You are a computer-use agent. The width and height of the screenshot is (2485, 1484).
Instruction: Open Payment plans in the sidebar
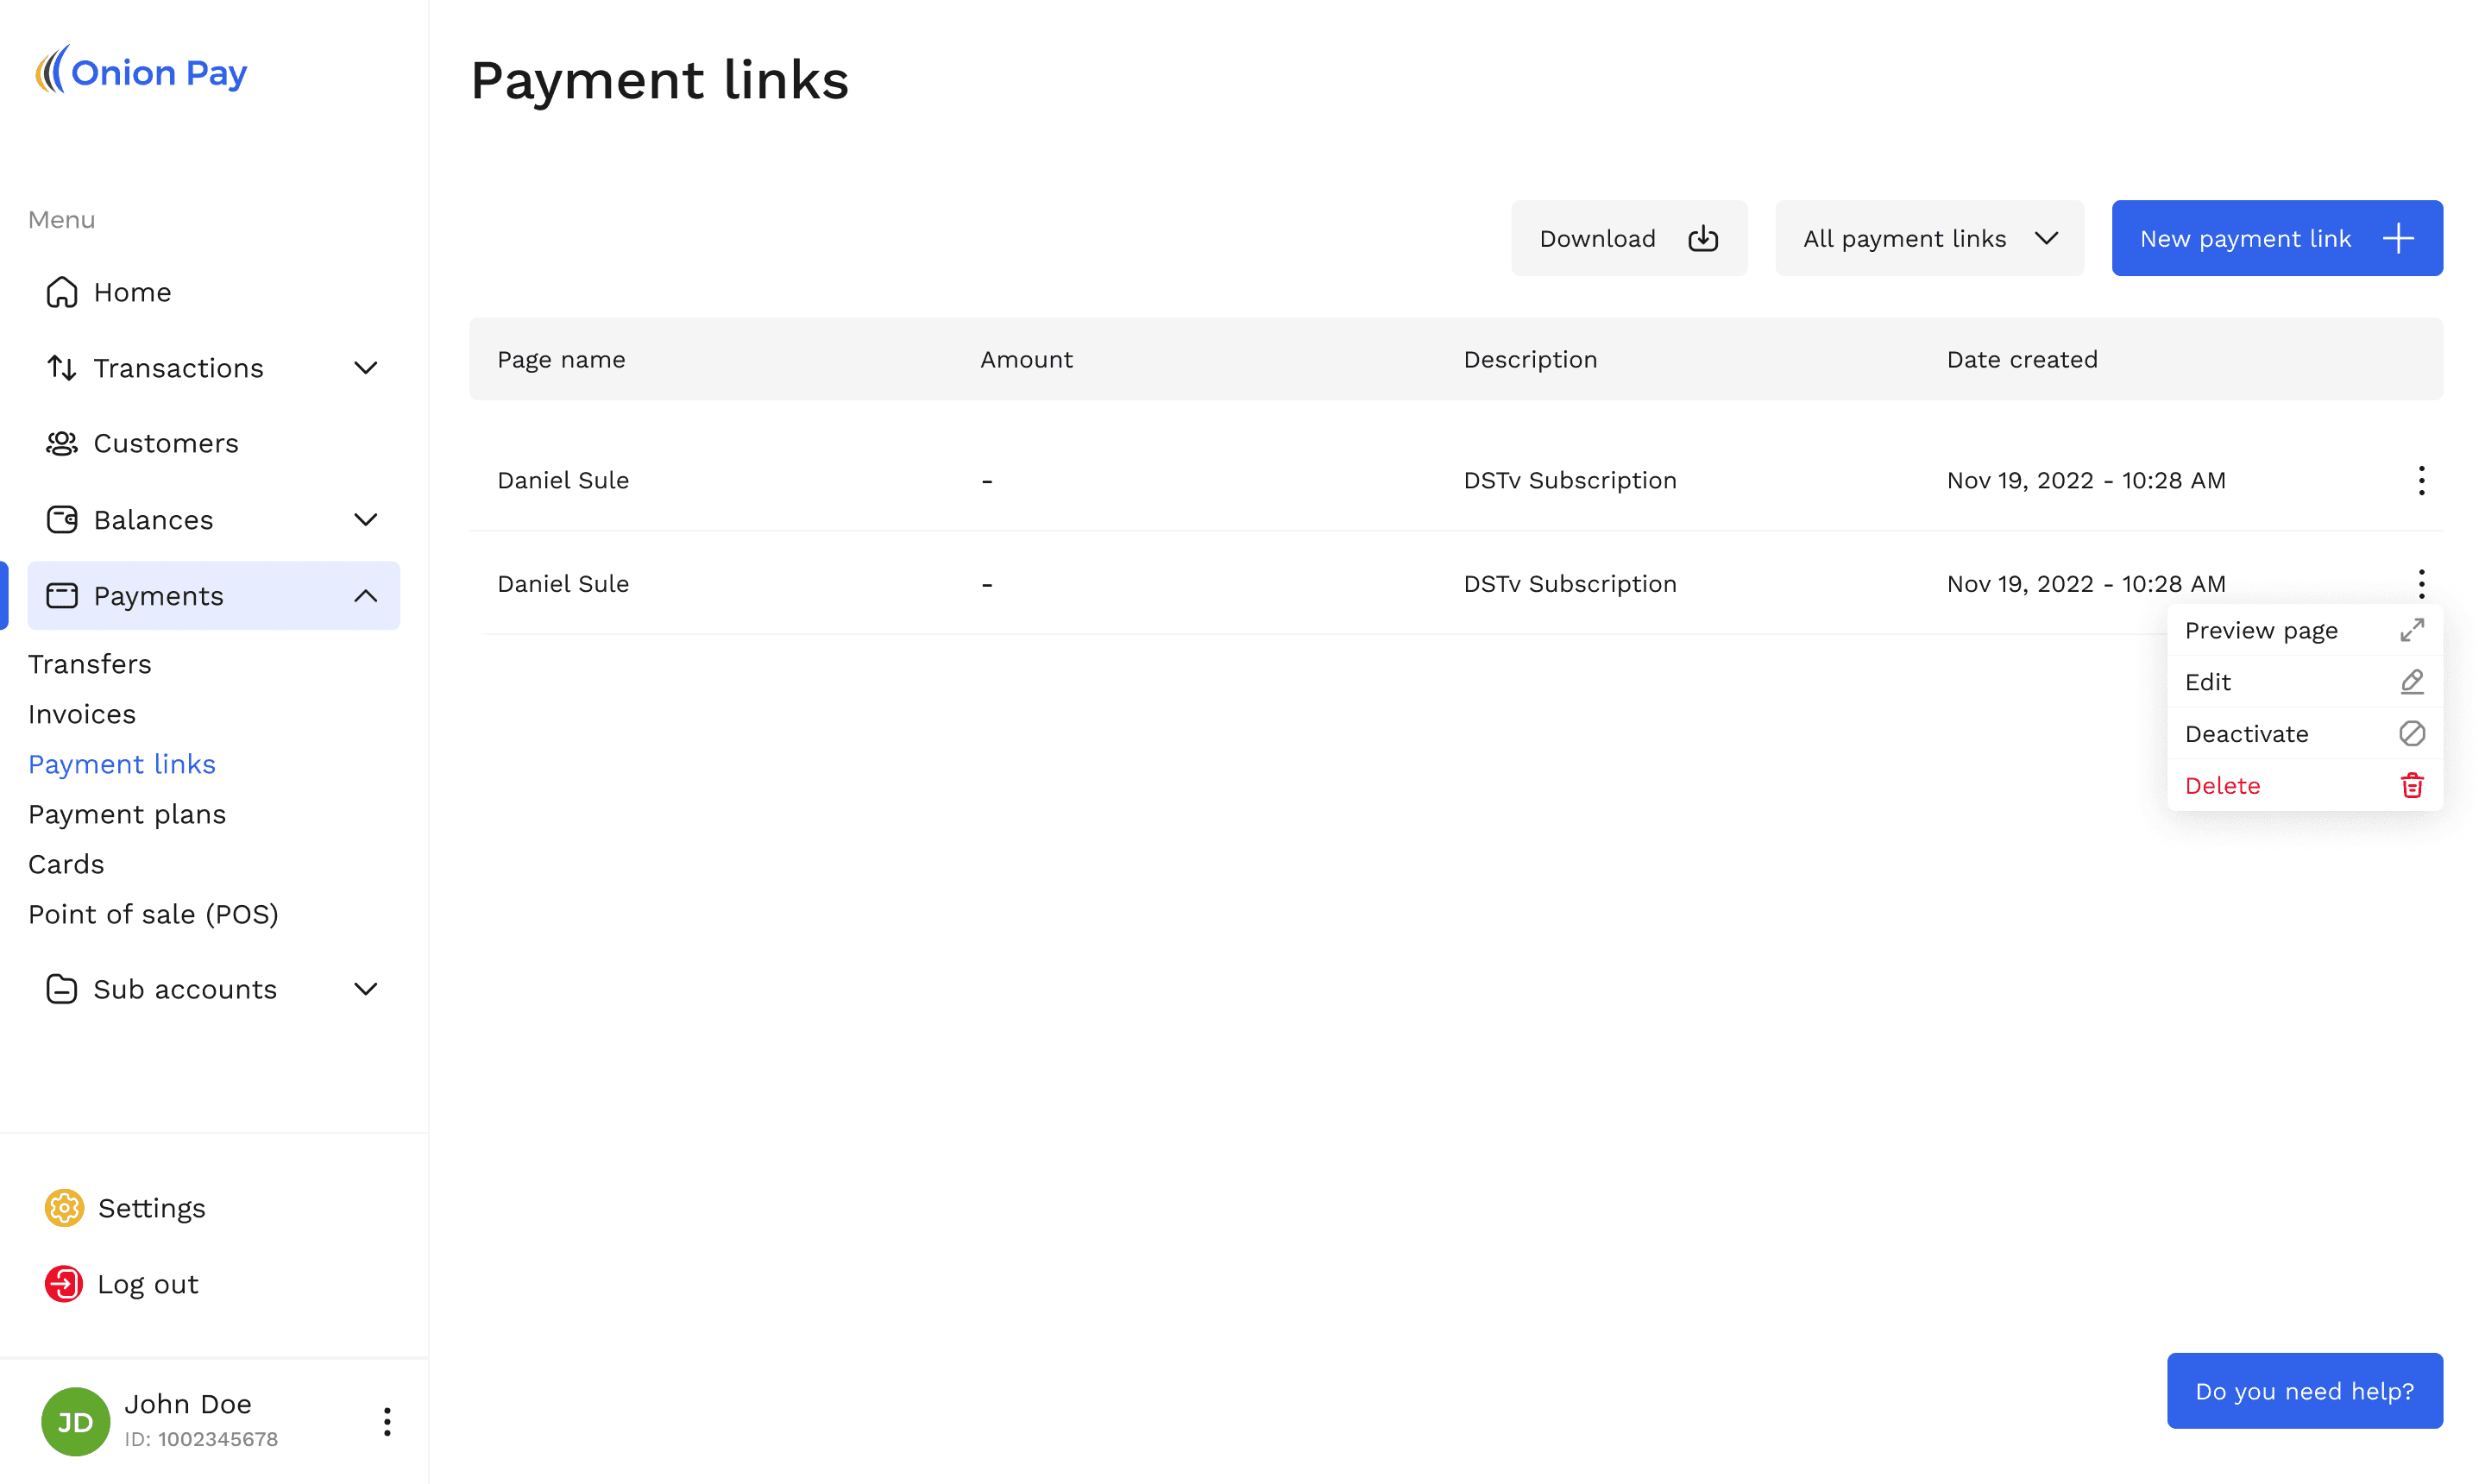click(127, 814)
